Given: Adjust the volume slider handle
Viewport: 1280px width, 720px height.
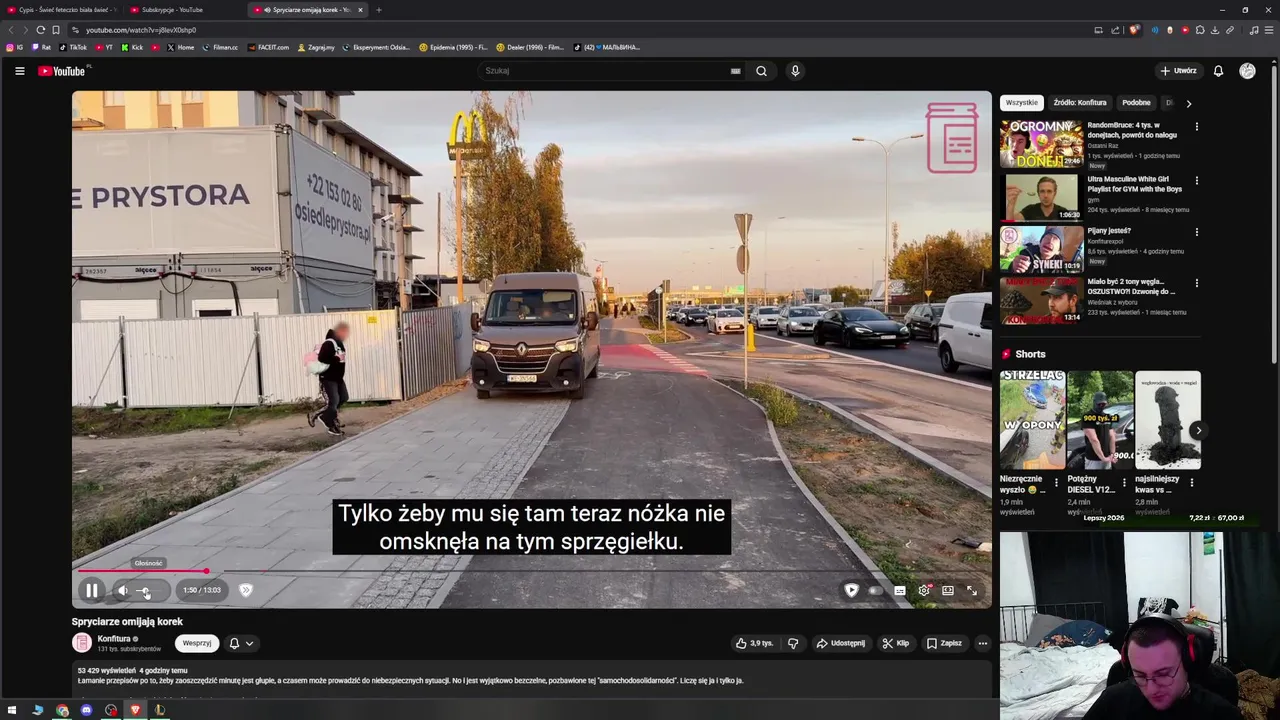Looking at the screenshot, I should pos(145,591).
